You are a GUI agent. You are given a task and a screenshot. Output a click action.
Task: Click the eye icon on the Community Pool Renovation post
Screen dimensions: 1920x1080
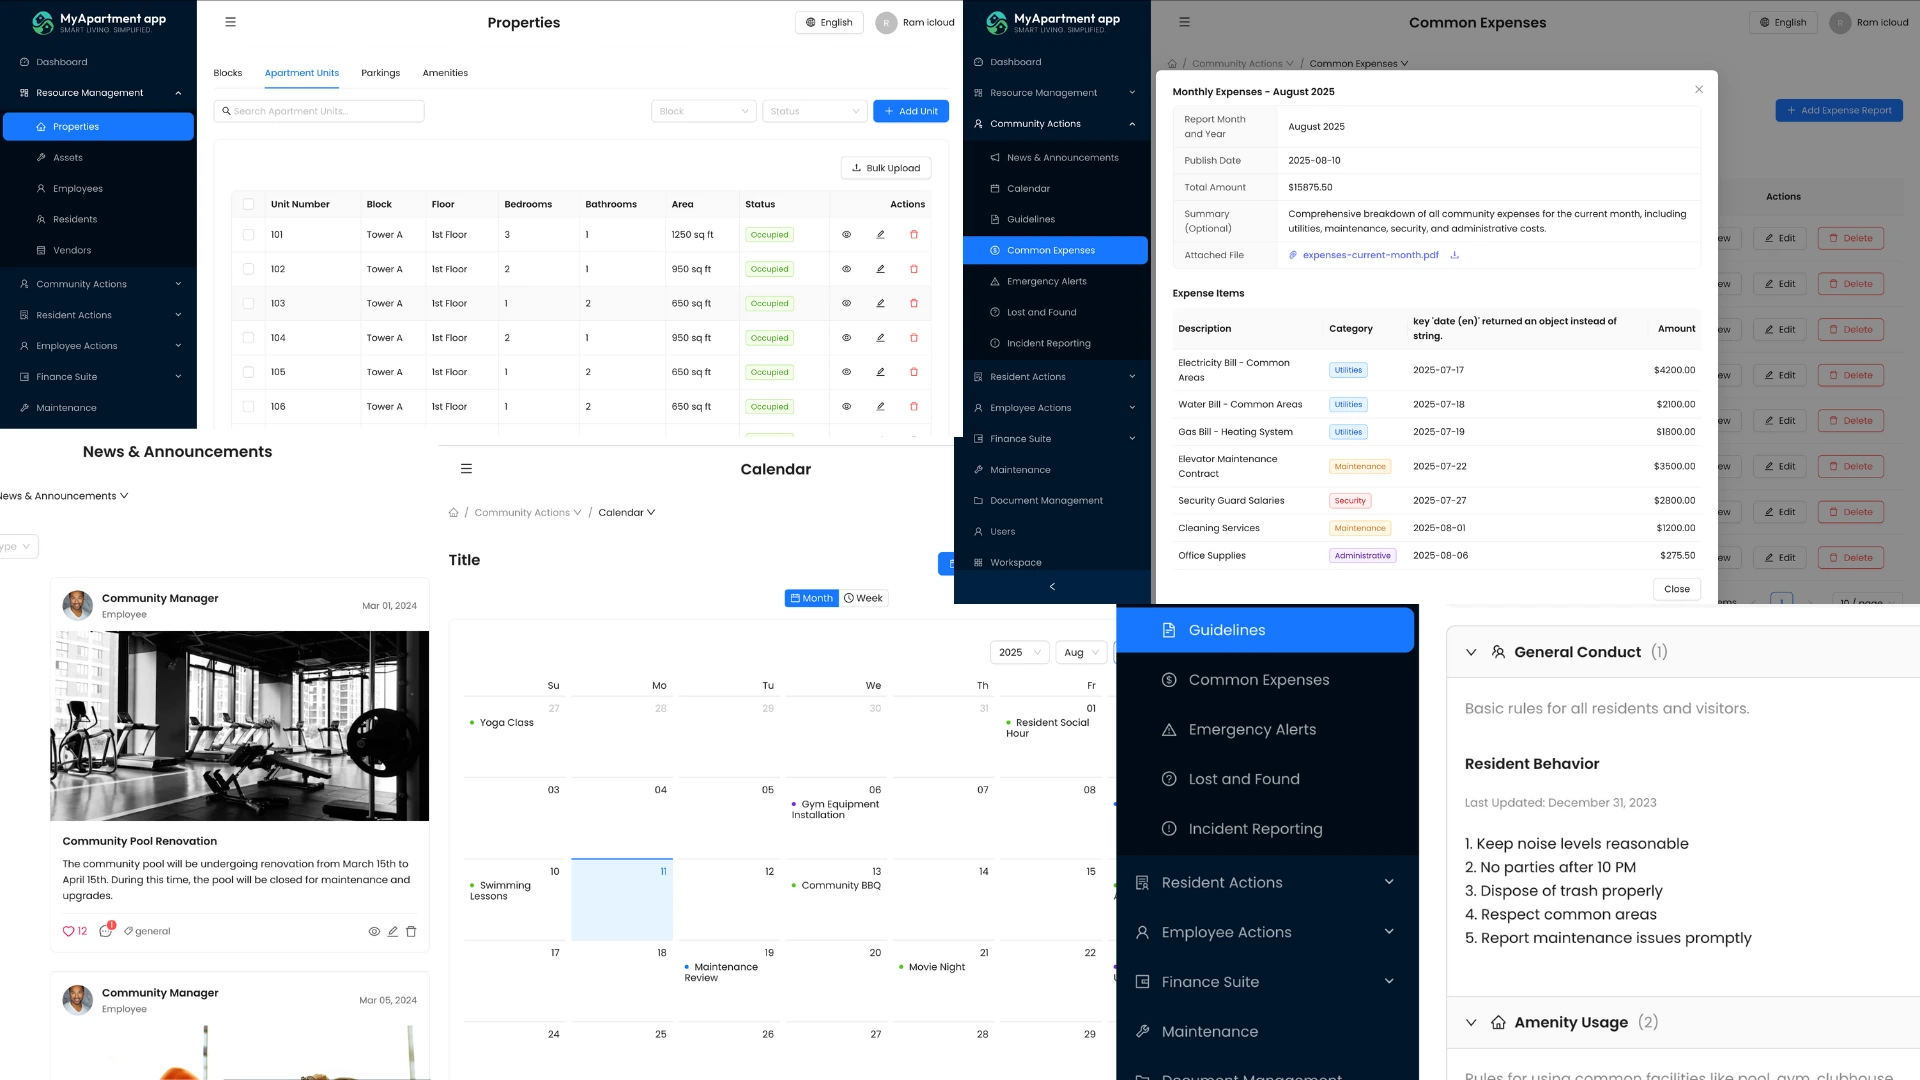[x=374, y=931]
